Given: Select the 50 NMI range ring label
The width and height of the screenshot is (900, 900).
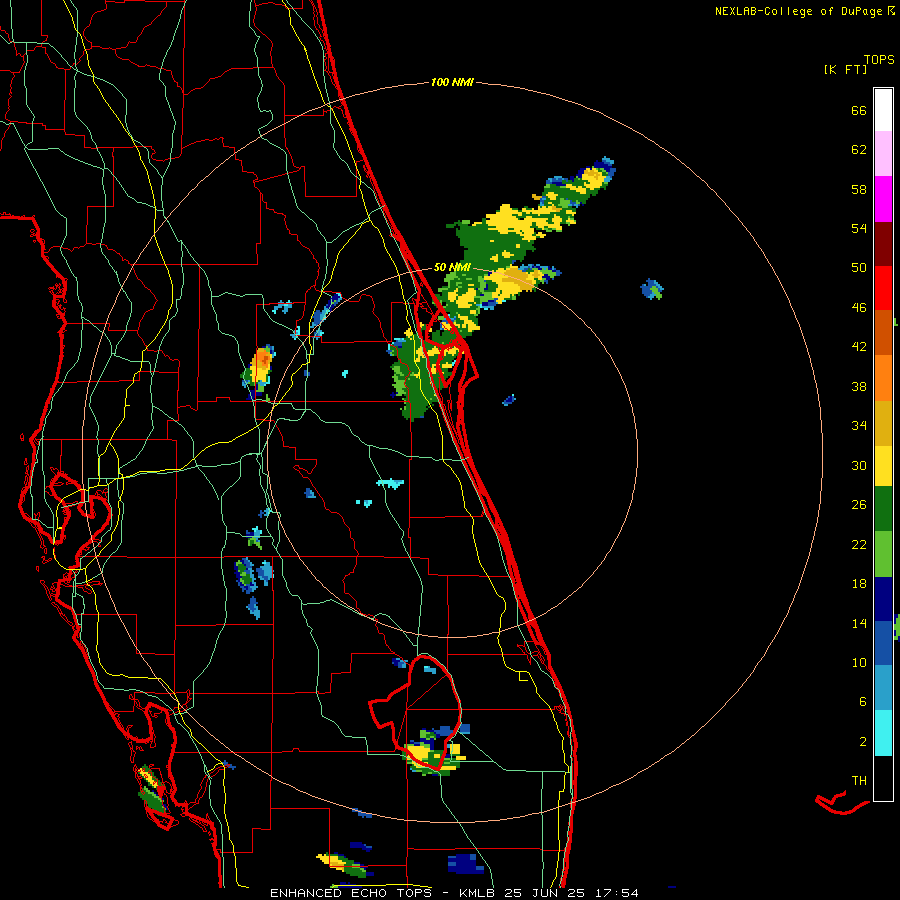Looking at the screenshot, I should click(452, 267).
